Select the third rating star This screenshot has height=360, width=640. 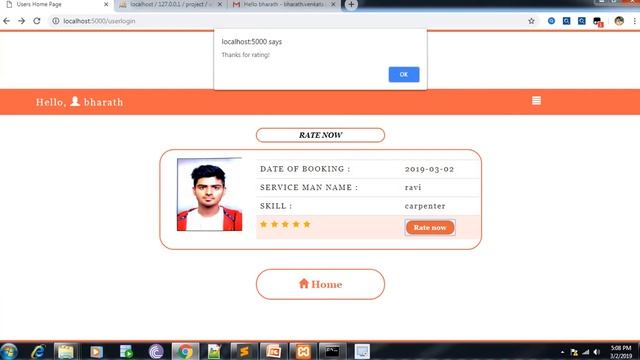285,224
